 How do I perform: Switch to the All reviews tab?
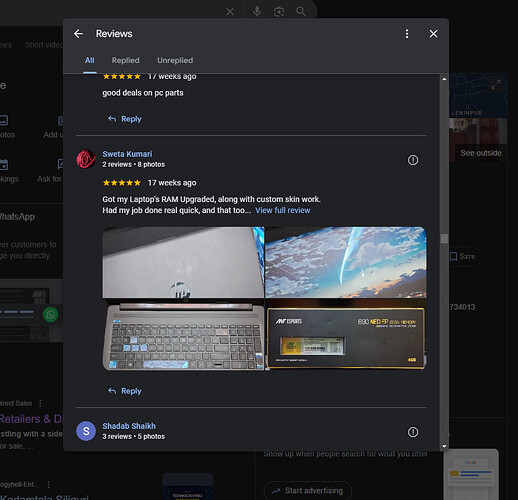point(89,60)
